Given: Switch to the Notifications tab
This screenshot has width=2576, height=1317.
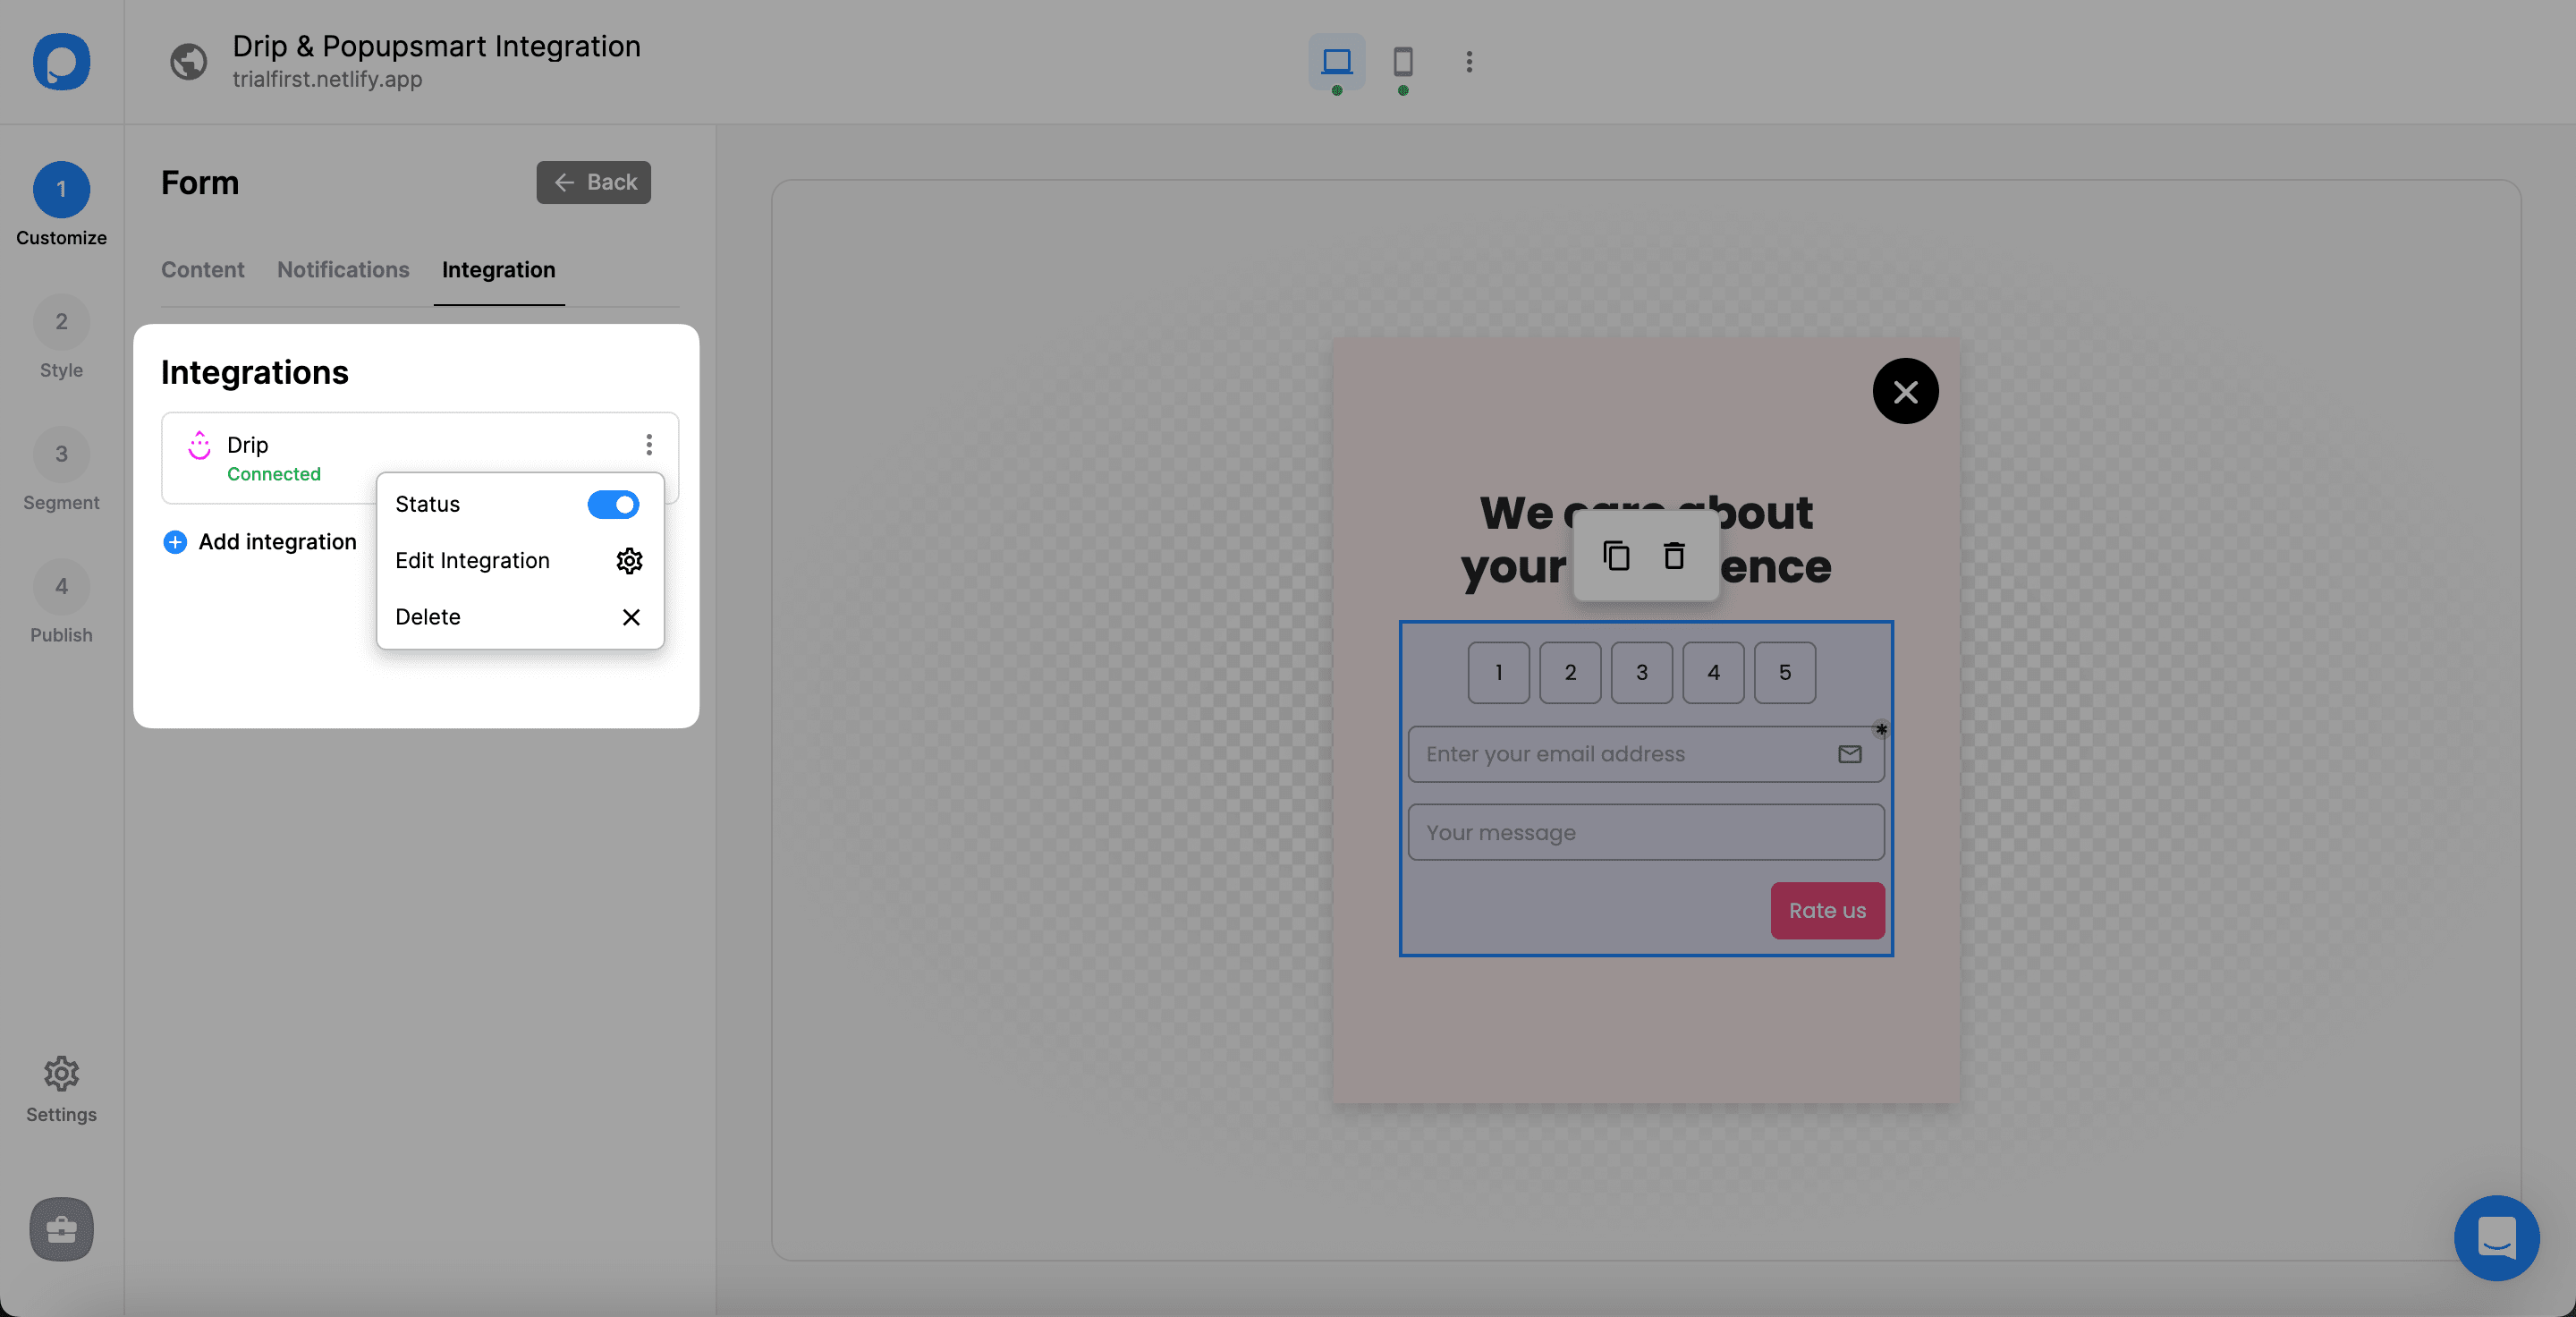Looking at the screenshot, I should pyautogui.click(x=343, y=270).
